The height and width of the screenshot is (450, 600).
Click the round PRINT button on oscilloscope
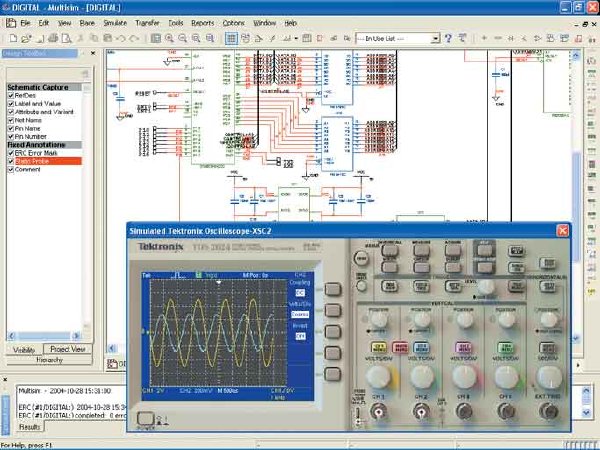360,259
